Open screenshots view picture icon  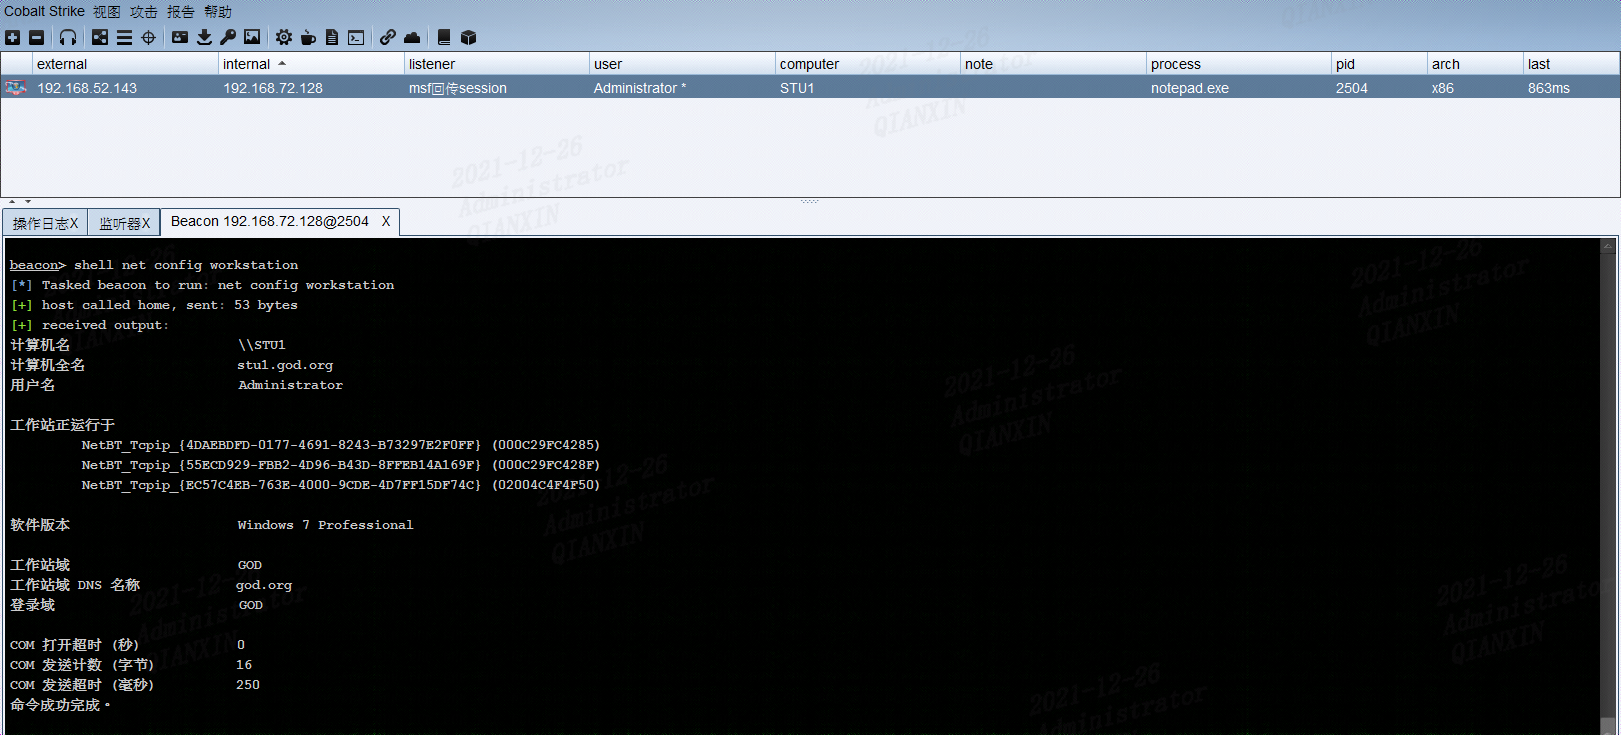tap(252, 37)
